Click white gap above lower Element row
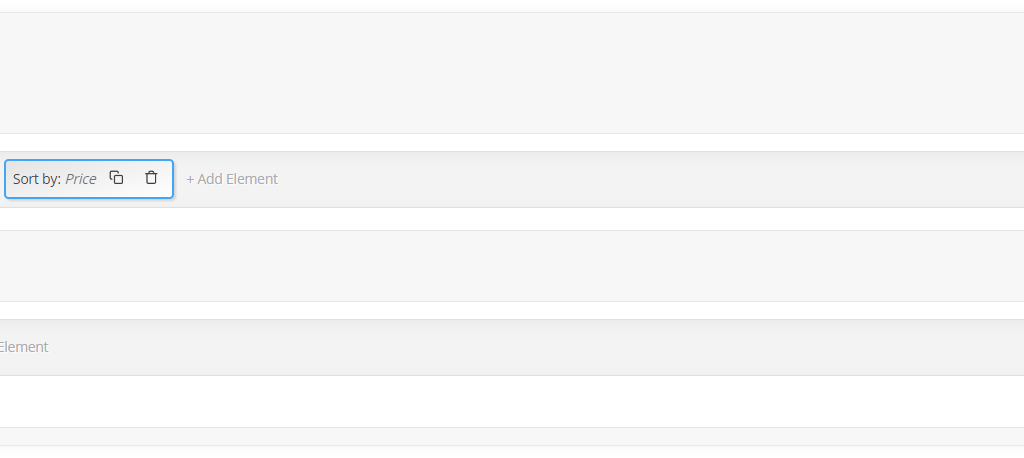 coord(512,310)
